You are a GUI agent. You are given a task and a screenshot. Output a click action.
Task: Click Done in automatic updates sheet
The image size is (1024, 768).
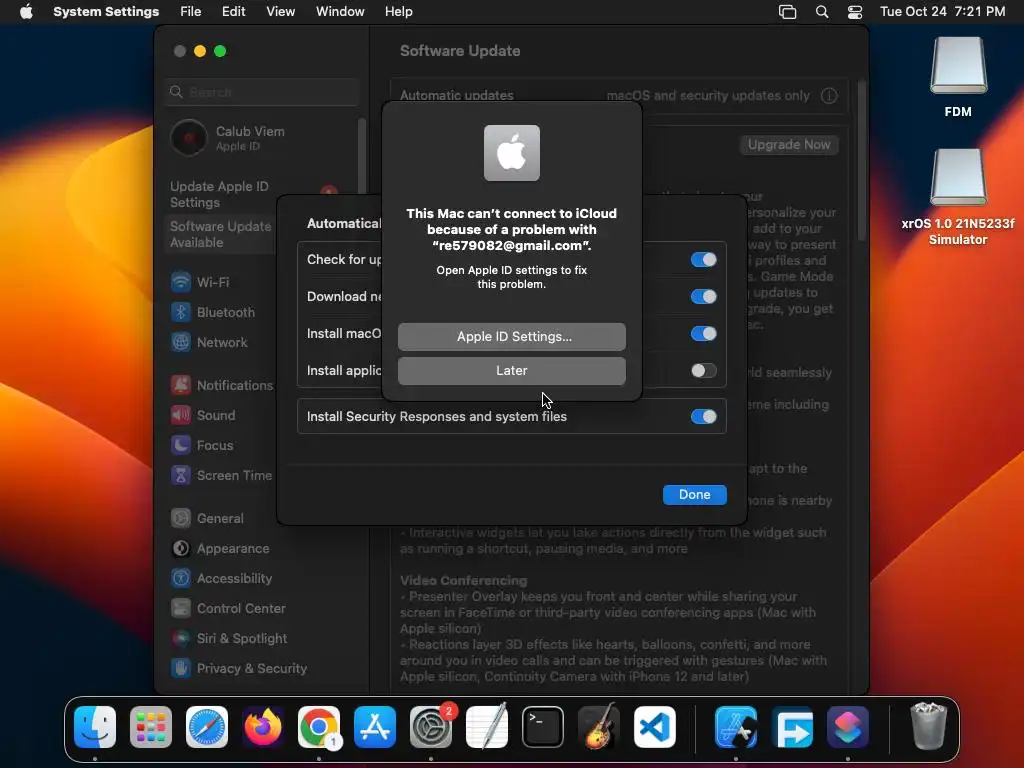695,495
